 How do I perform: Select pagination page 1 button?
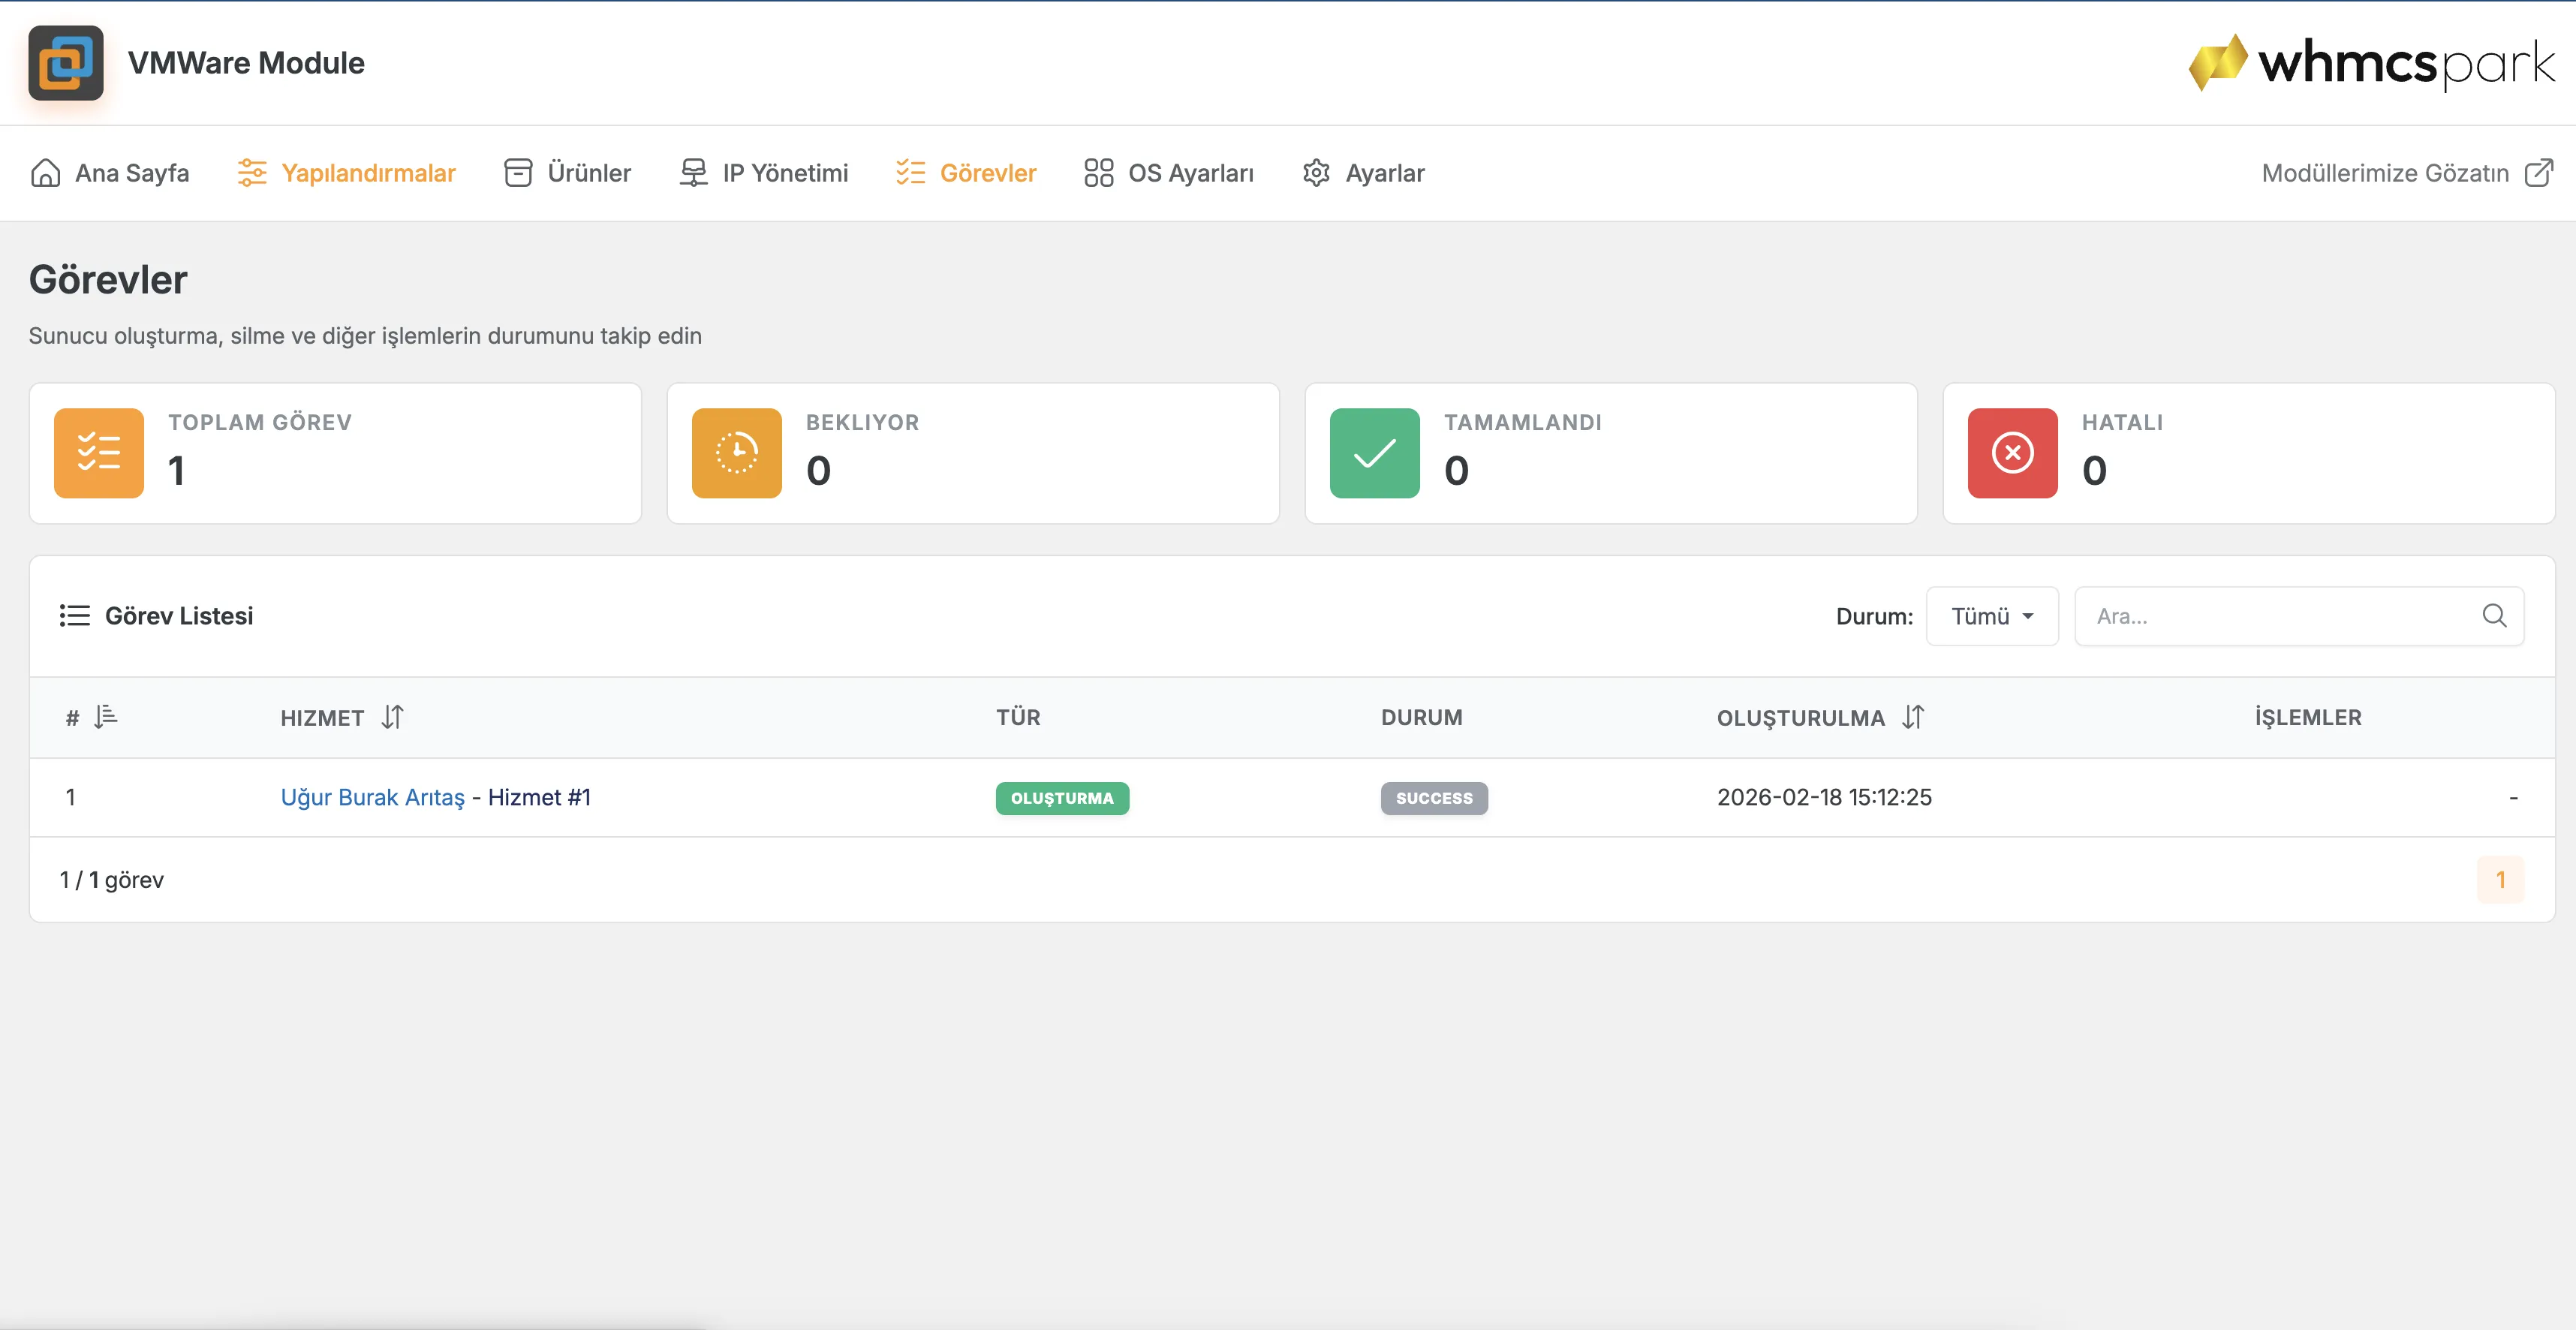click(2500, 880)
